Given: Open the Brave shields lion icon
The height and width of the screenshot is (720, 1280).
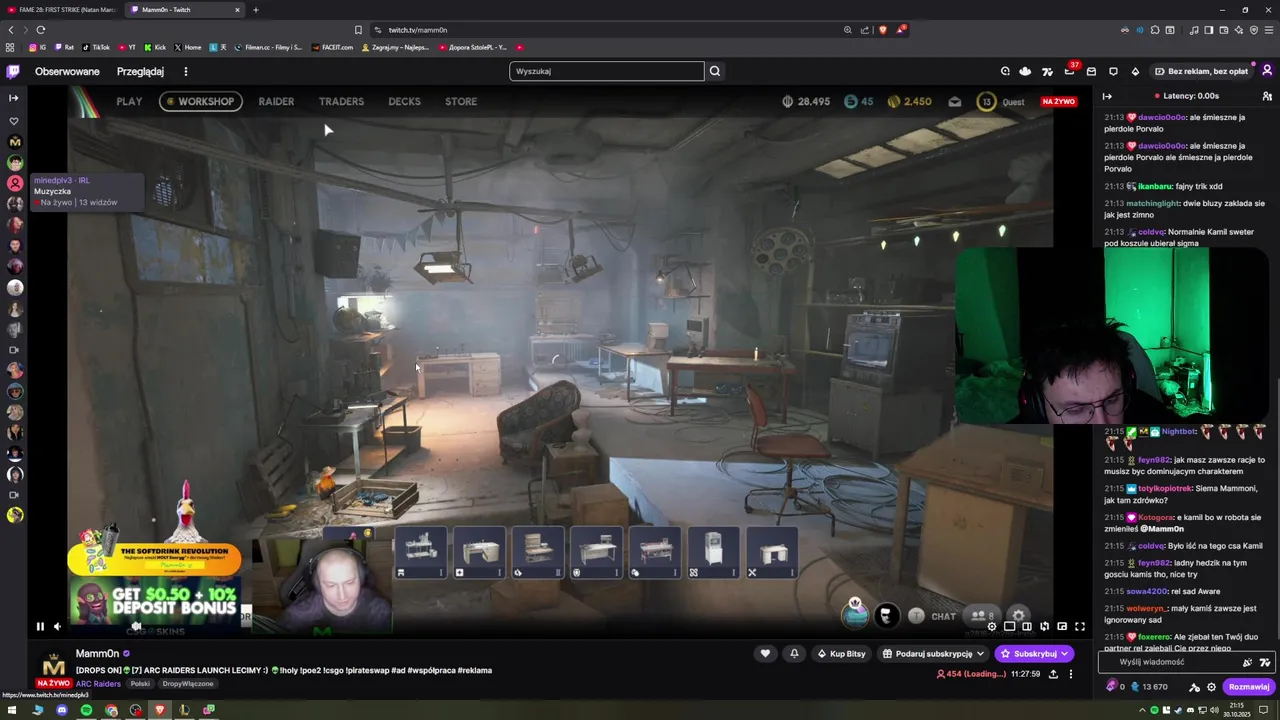Looking at the screenshot, I should point(882,30).
